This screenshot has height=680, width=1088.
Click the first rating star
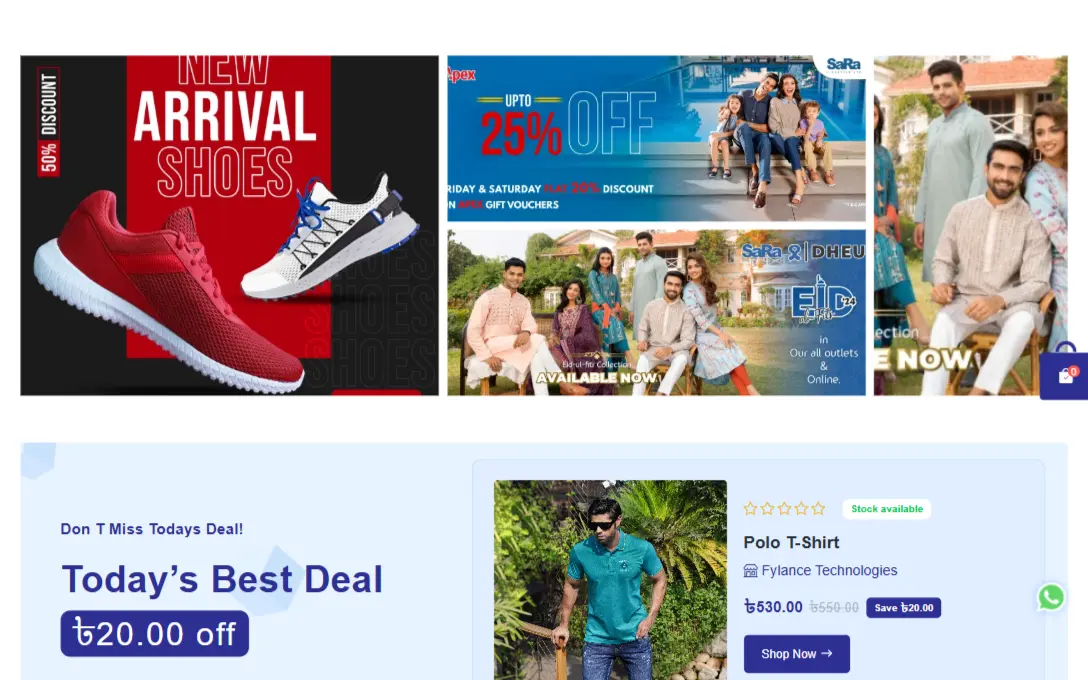pos(750,509)
